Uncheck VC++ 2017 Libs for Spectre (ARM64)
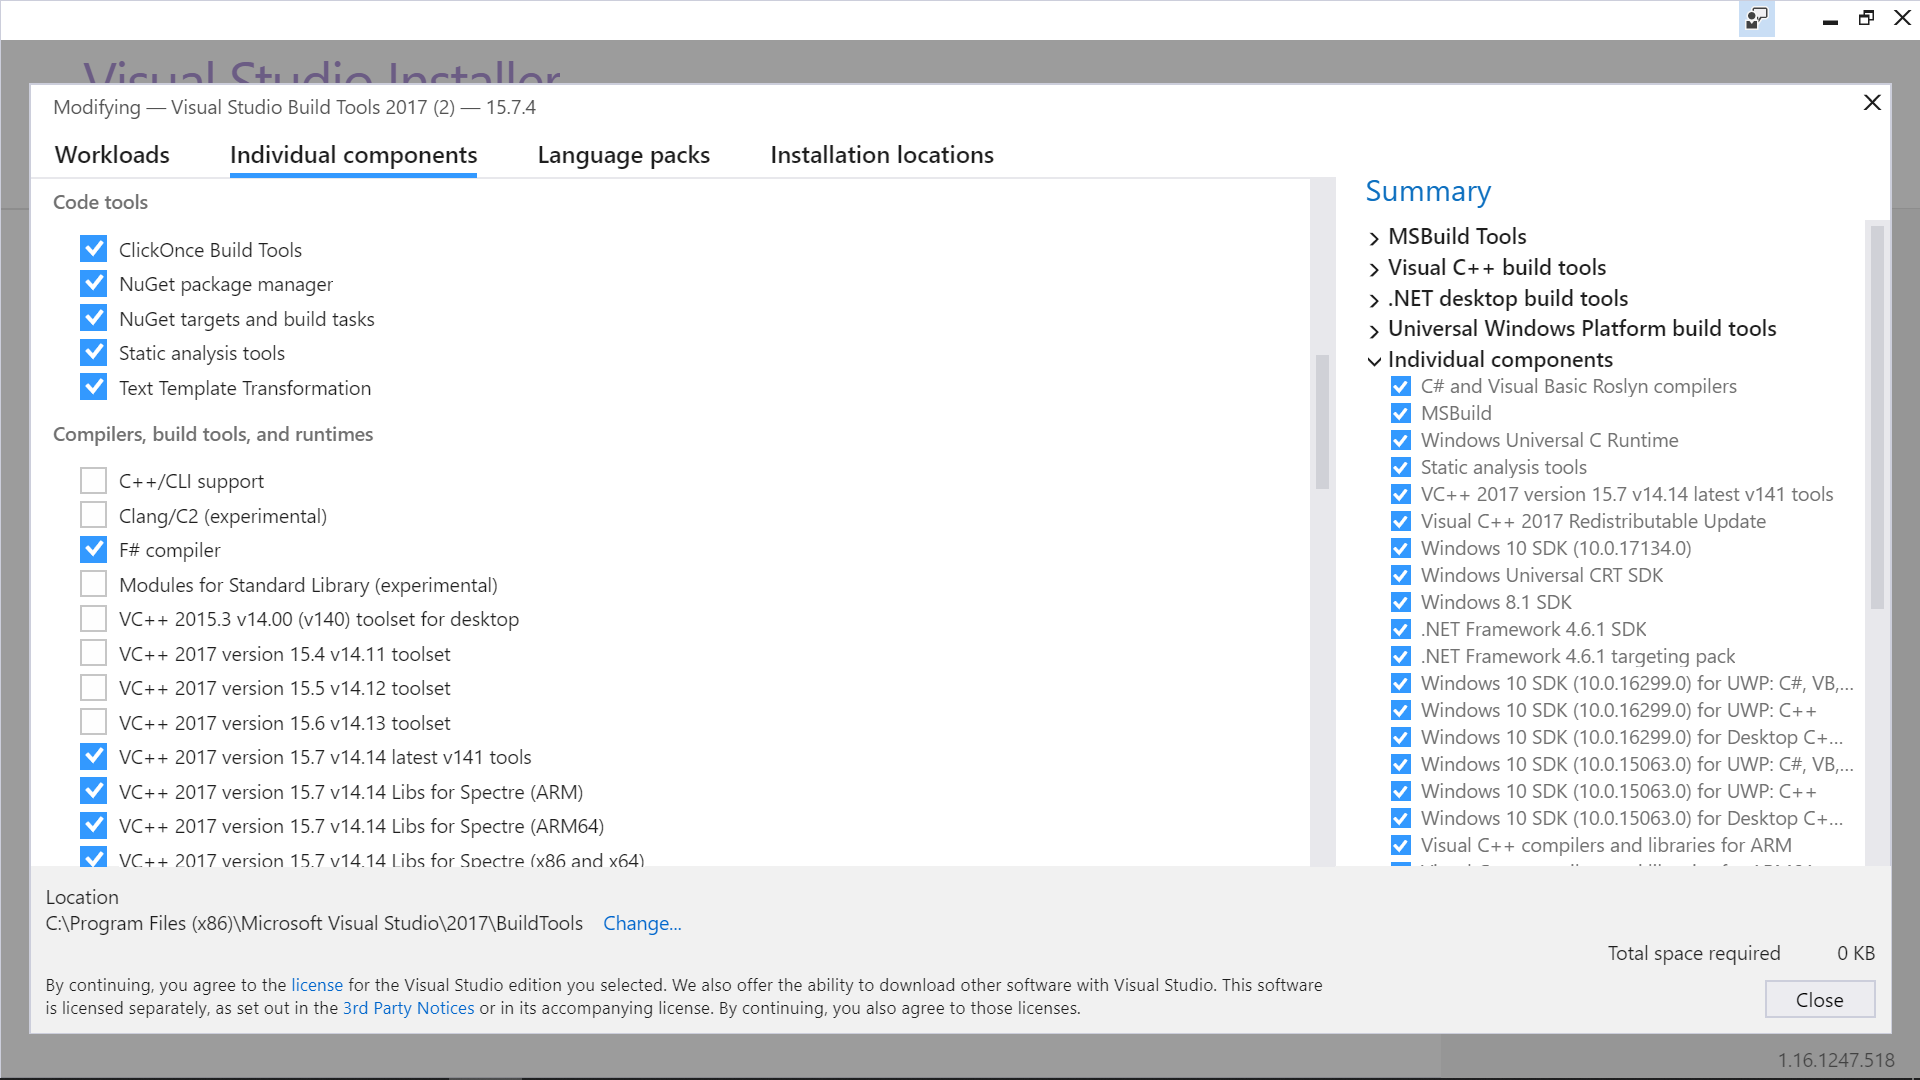1920x1080 pixels. 93,825
